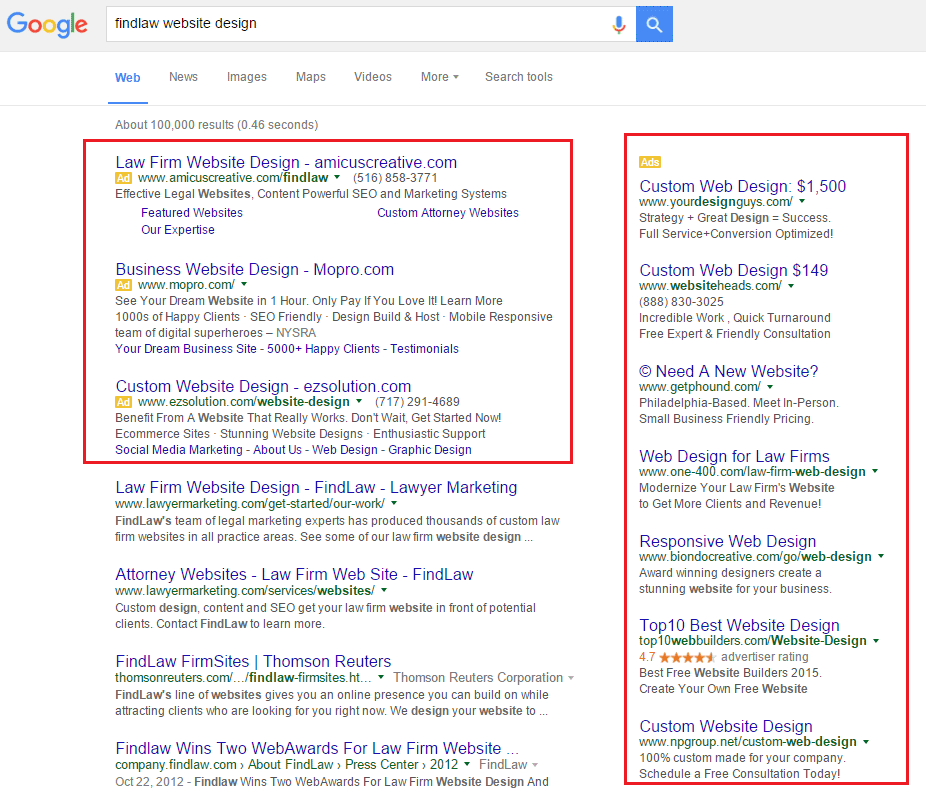Open Featured Websites sitelink
This screenshot has height=789, width=926.
click(x=191, y=213)
